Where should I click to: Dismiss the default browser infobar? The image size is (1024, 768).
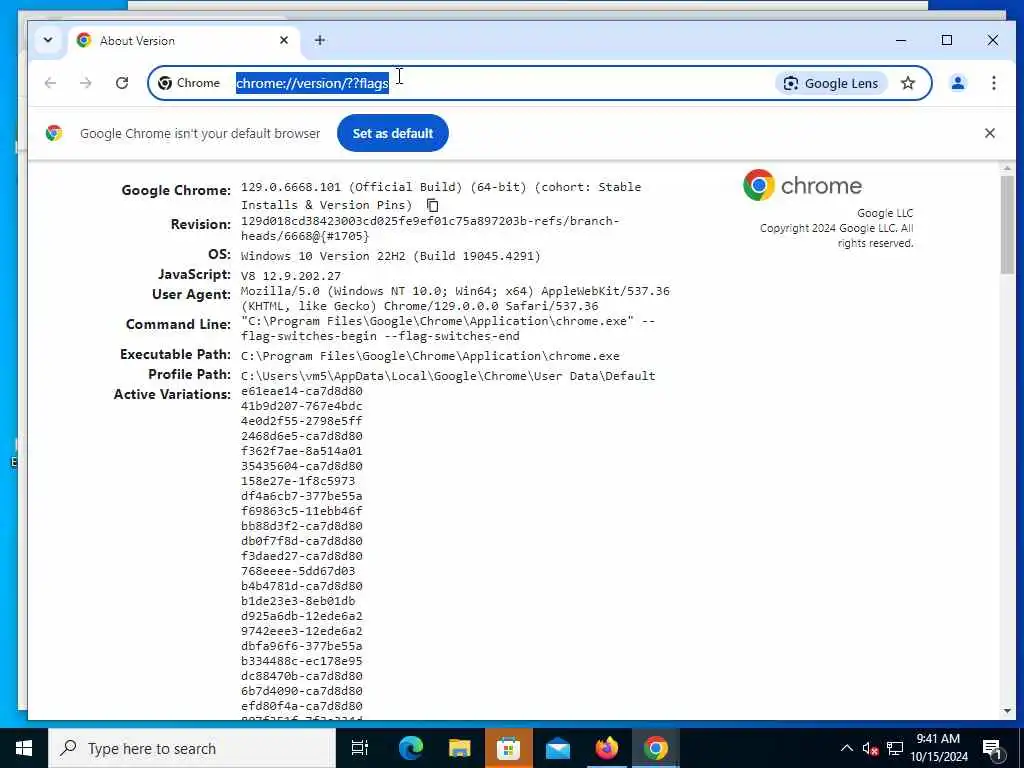click(x=989, y=133)
